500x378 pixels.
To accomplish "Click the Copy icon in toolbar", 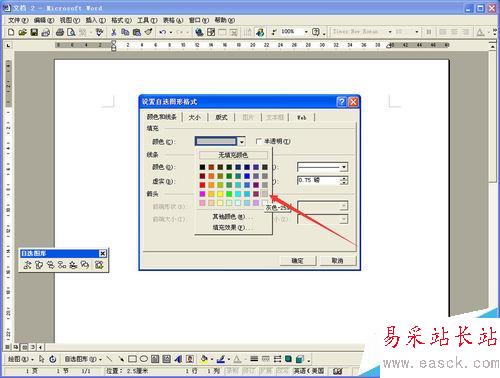I will (x=125, y=32).
